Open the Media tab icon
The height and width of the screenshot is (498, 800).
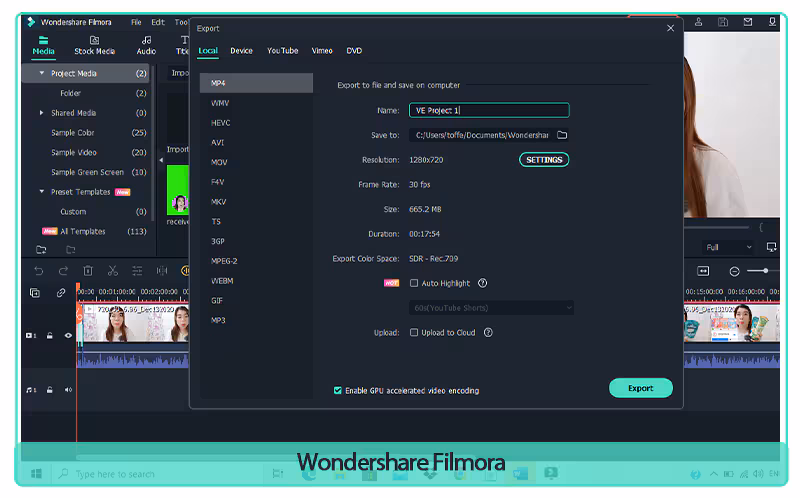pos(43,40)
